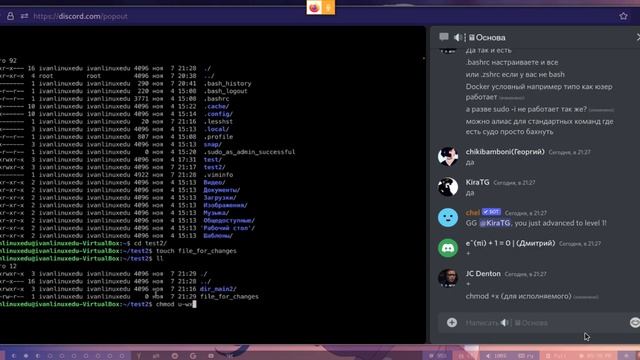Viewport: 640px width, 360px height.
Task: Click the message 'chmod +x (для исполняемого)'
Action: pos(518,296)
